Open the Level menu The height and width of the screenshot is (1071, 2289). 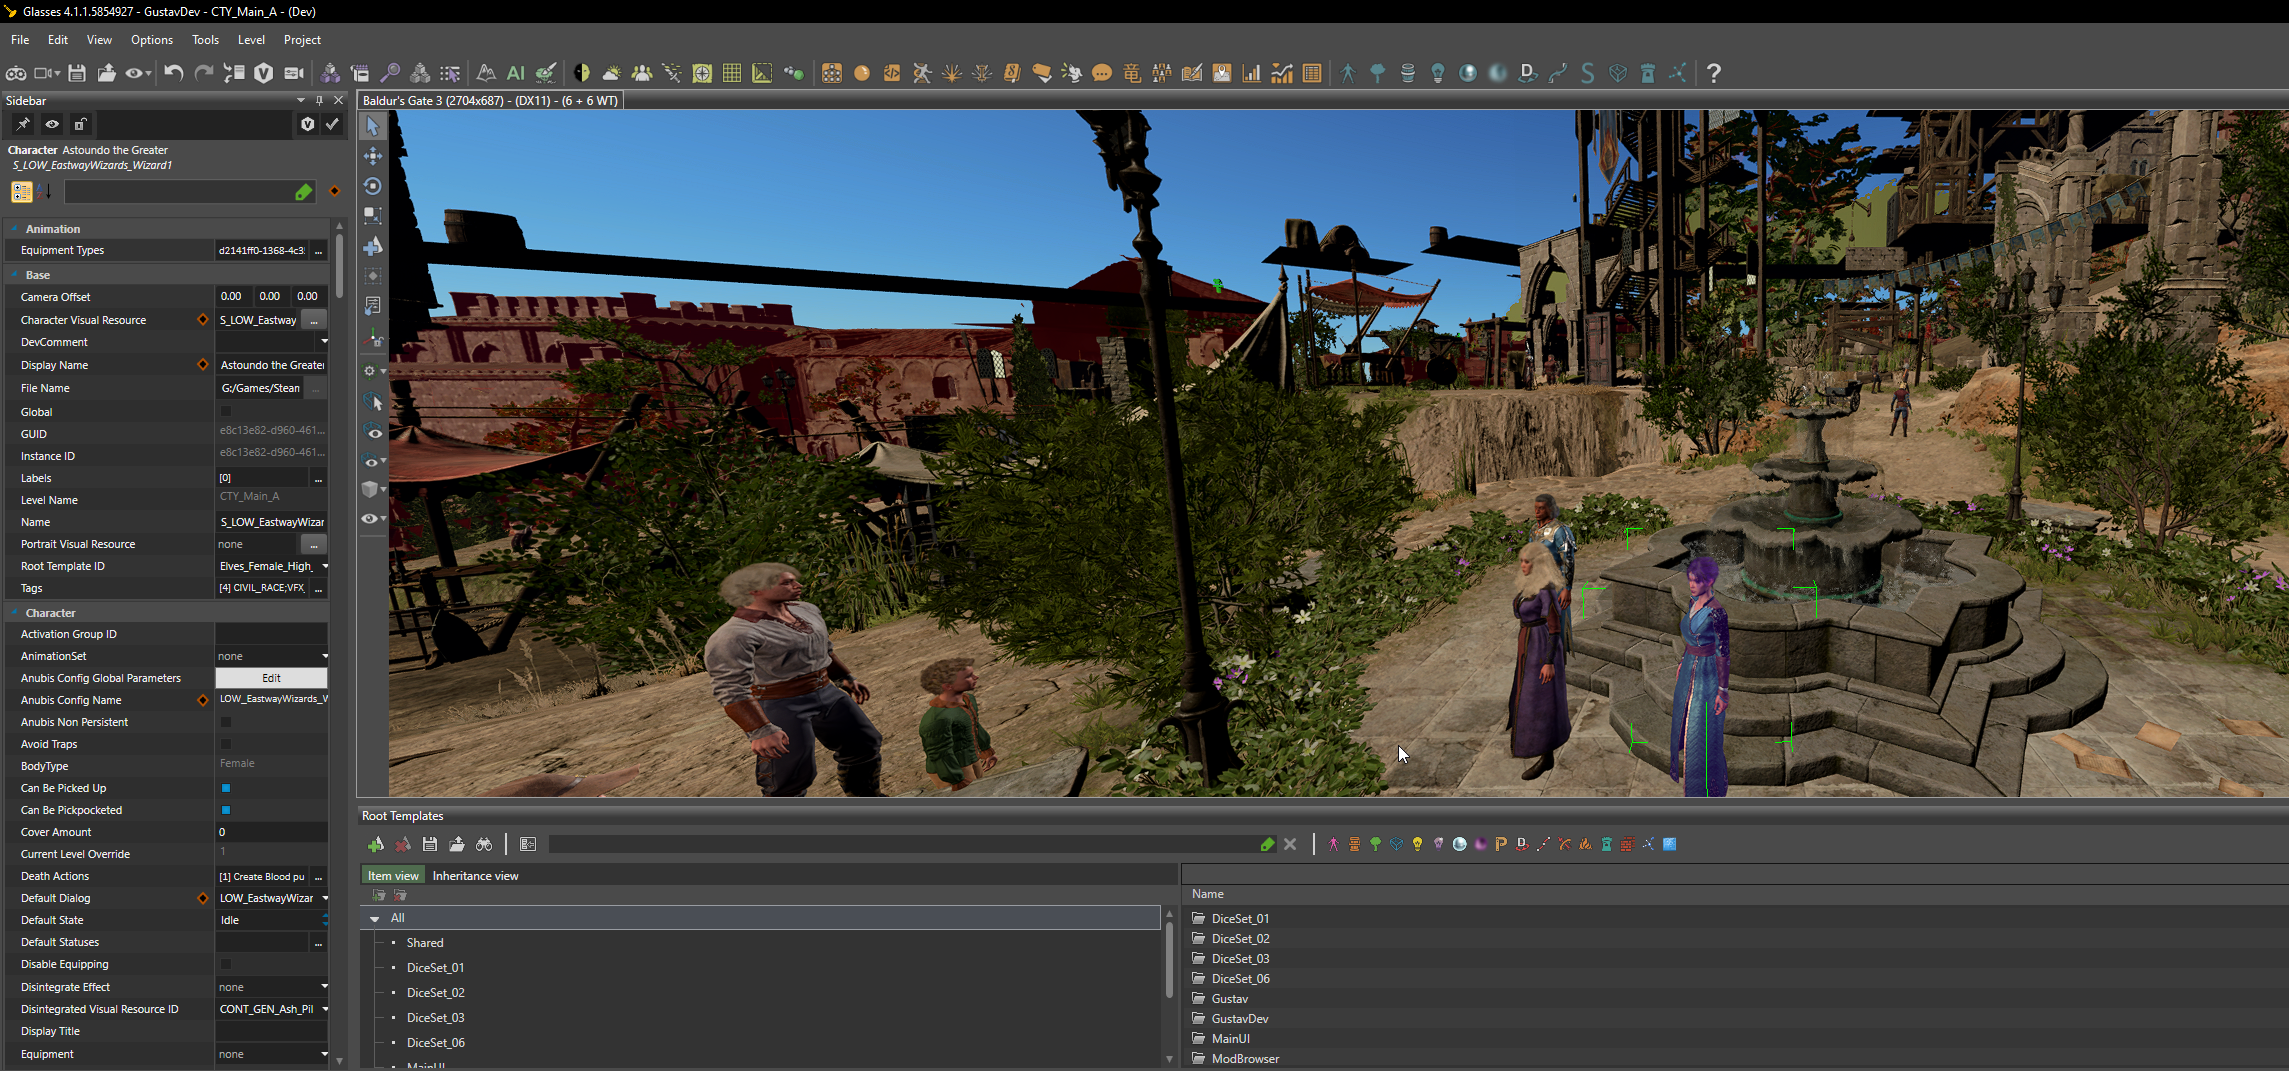[251, 40]
